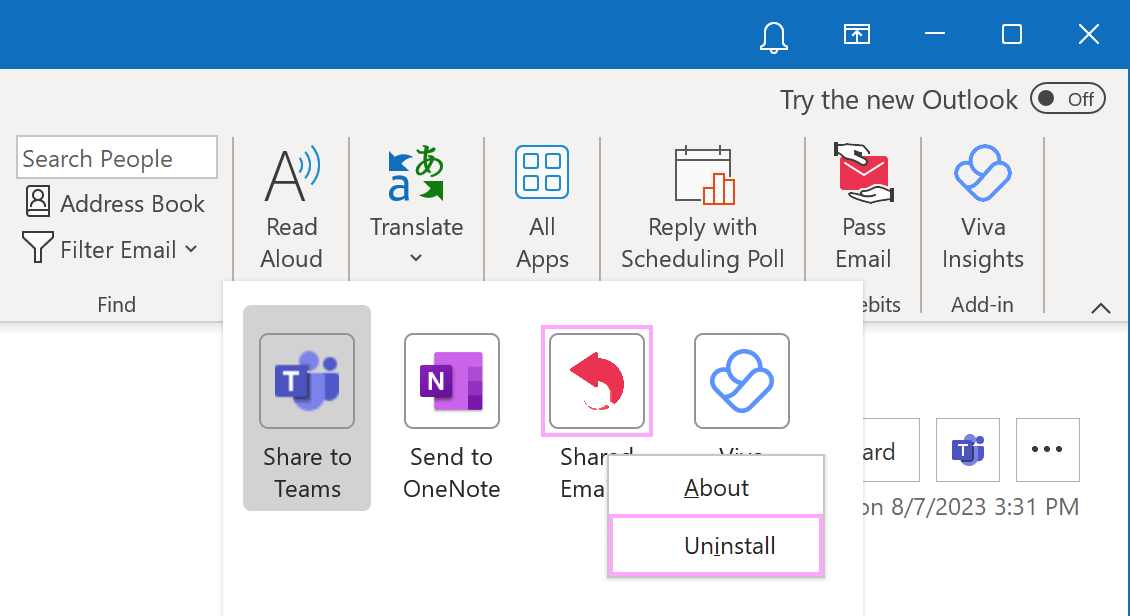Maximize the Outlook window
The width and height of the screenshot is (1130, 616).
[1012, 34]
